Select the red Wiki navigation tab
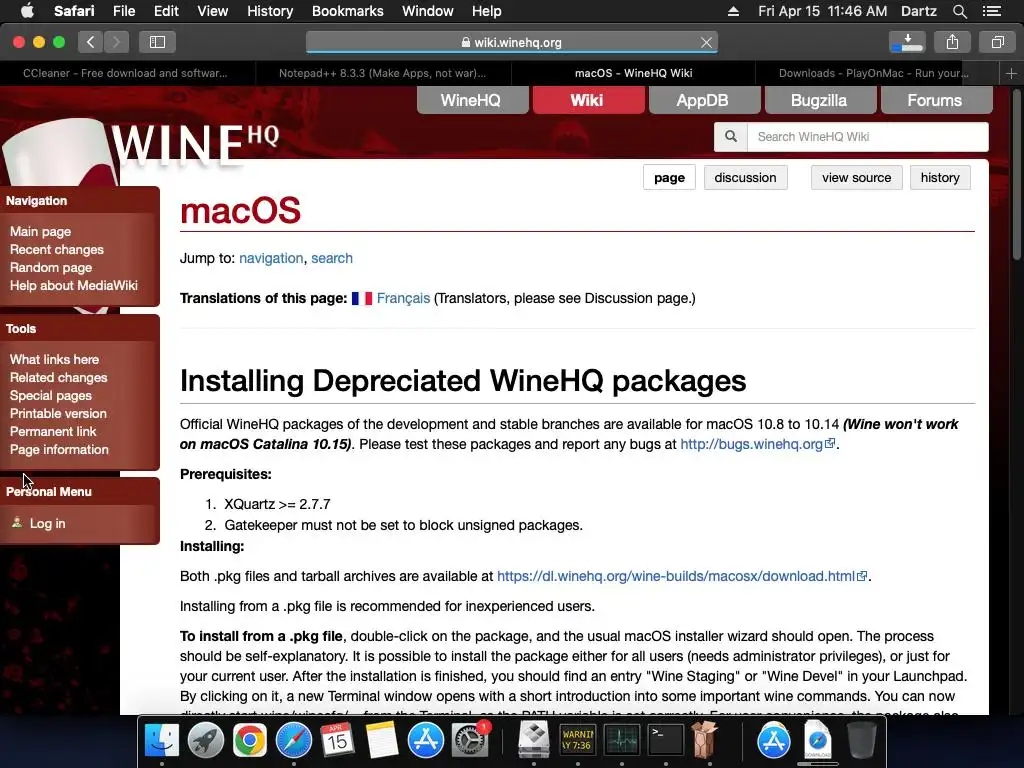The height and width of the screenshot is (768, 1024). [588, 100]
